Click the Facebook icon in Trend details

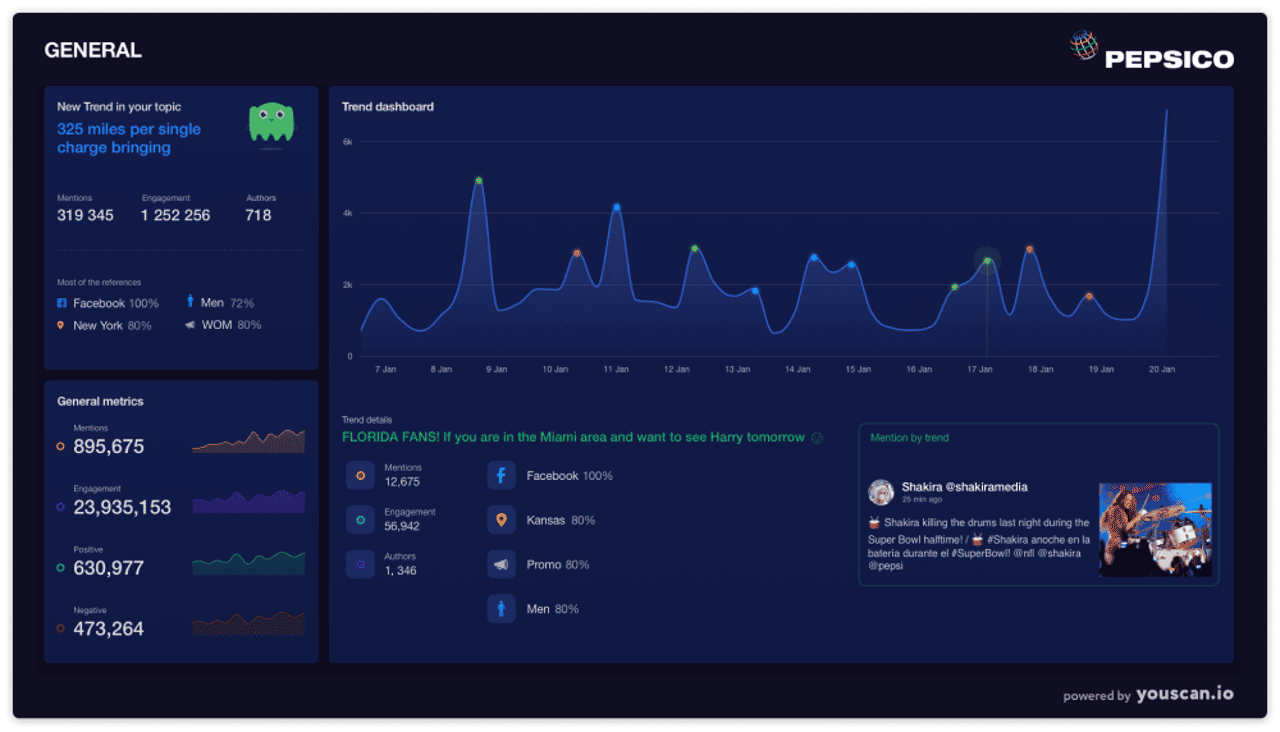coord(501,476)
